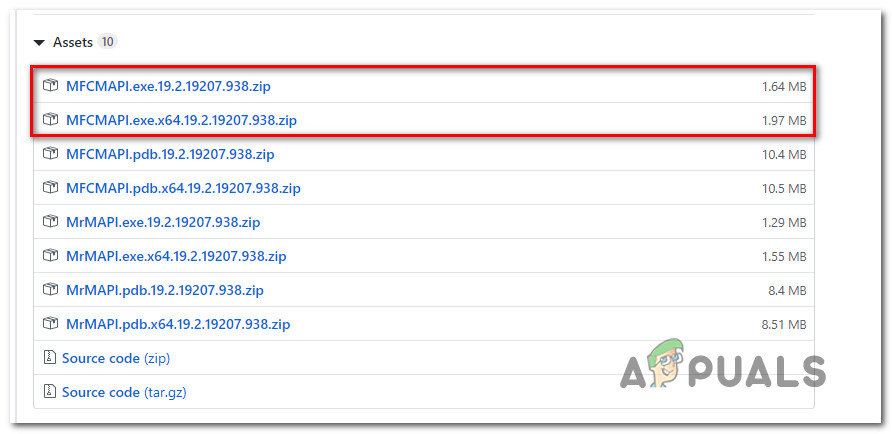Download MFCMAPI.pdb.19.2.19207.938.zip
Screen dimensions: 892x434
click(x=170, y=154)
